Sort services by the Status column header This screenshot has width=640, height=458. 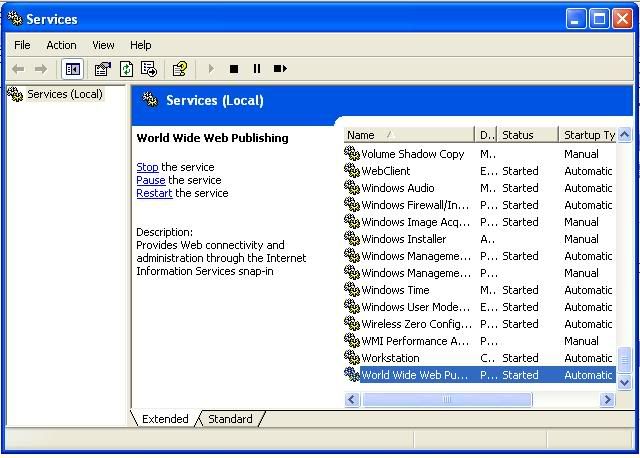pyautogui.click(x=527, y=135)
